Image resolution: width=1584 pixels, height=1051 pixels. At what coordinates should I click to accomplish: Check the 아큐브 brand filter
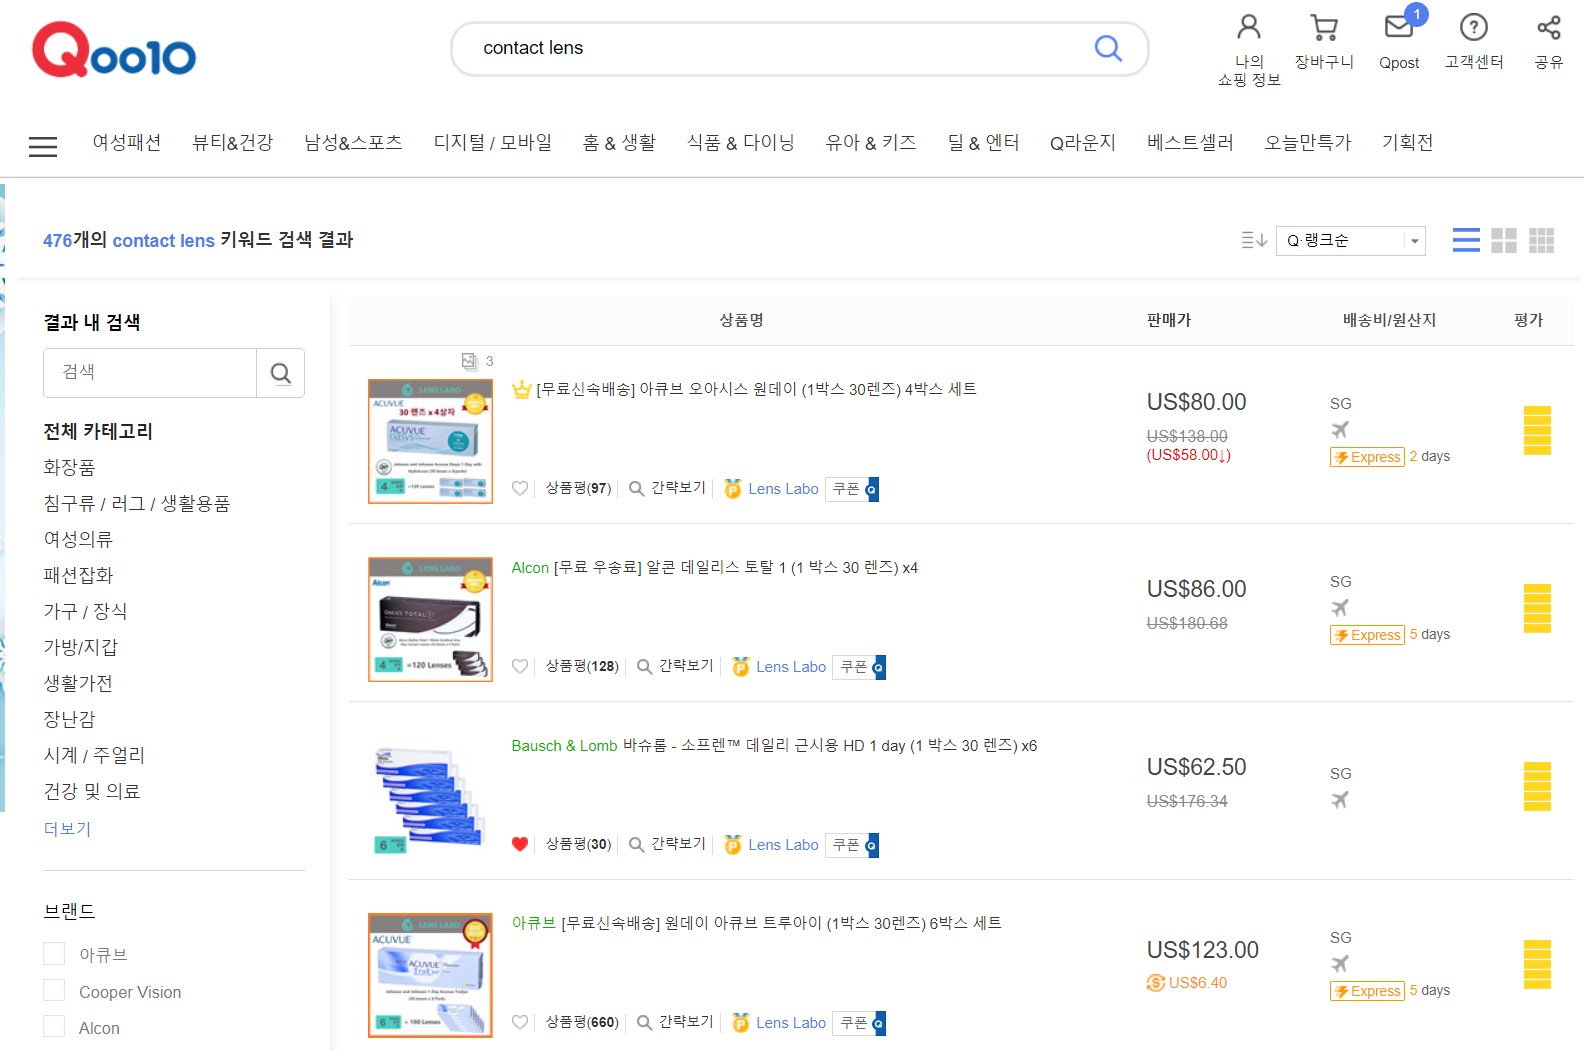(x=54, y=954)
